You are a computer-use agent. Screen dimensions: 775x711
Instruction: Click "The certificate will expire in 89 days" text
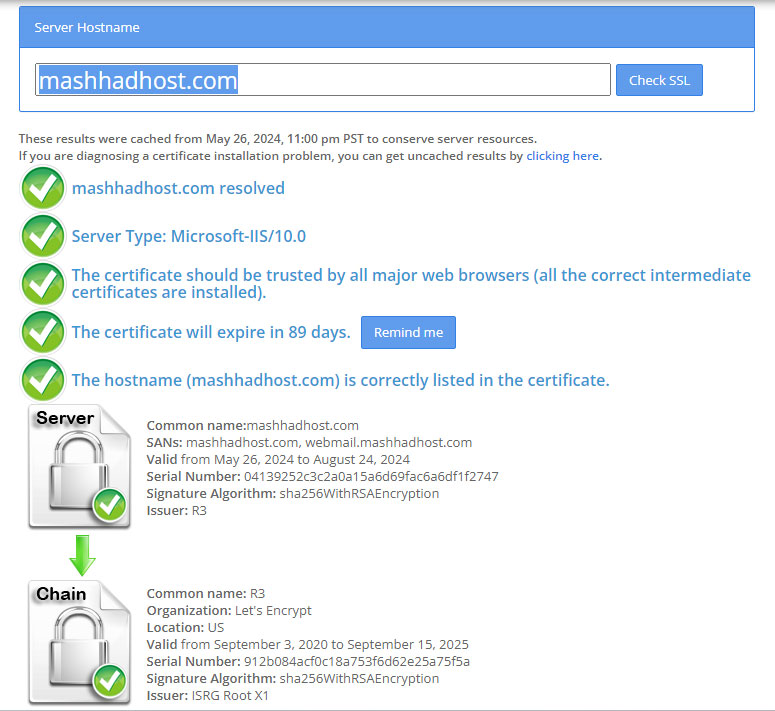211,333
